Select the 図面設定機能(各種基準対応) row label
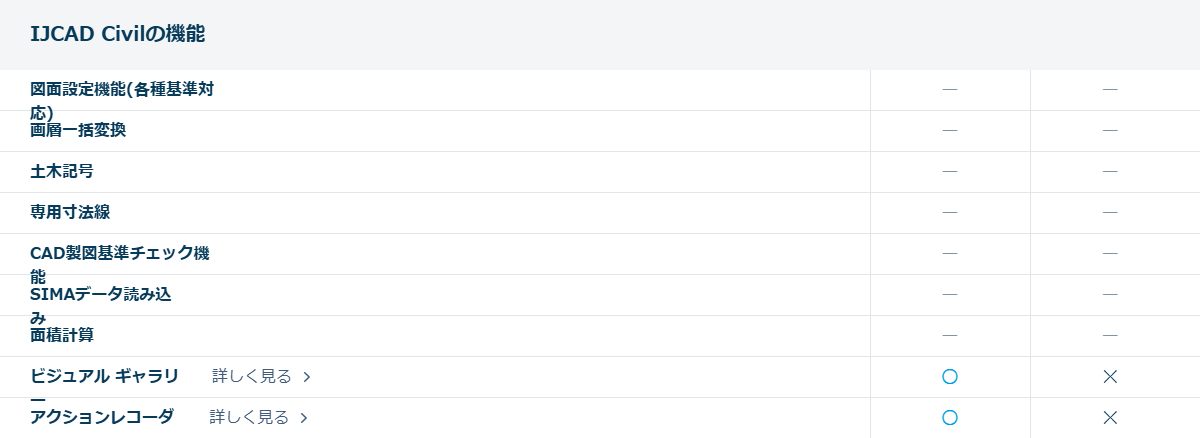1200x438 pixels. coord(122,90)
